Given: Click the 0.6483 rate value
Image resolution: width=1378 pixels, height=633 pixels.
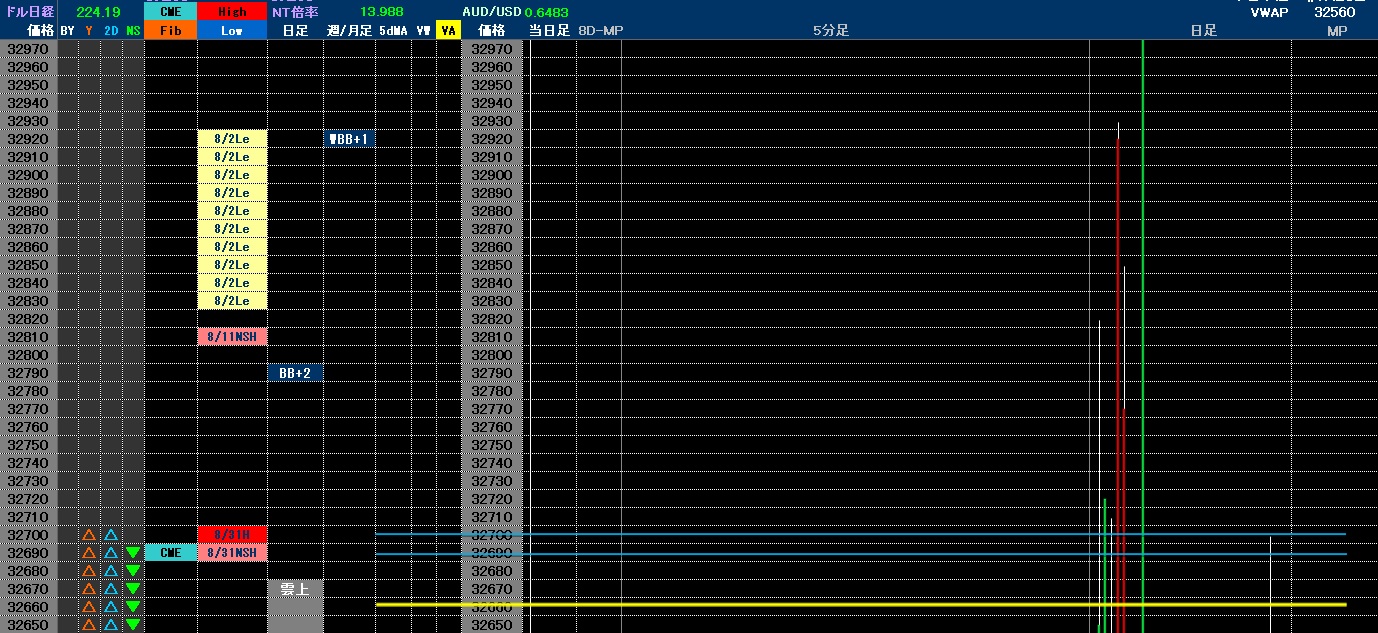Looking at the screenshot, I should [x=546, y=13].
